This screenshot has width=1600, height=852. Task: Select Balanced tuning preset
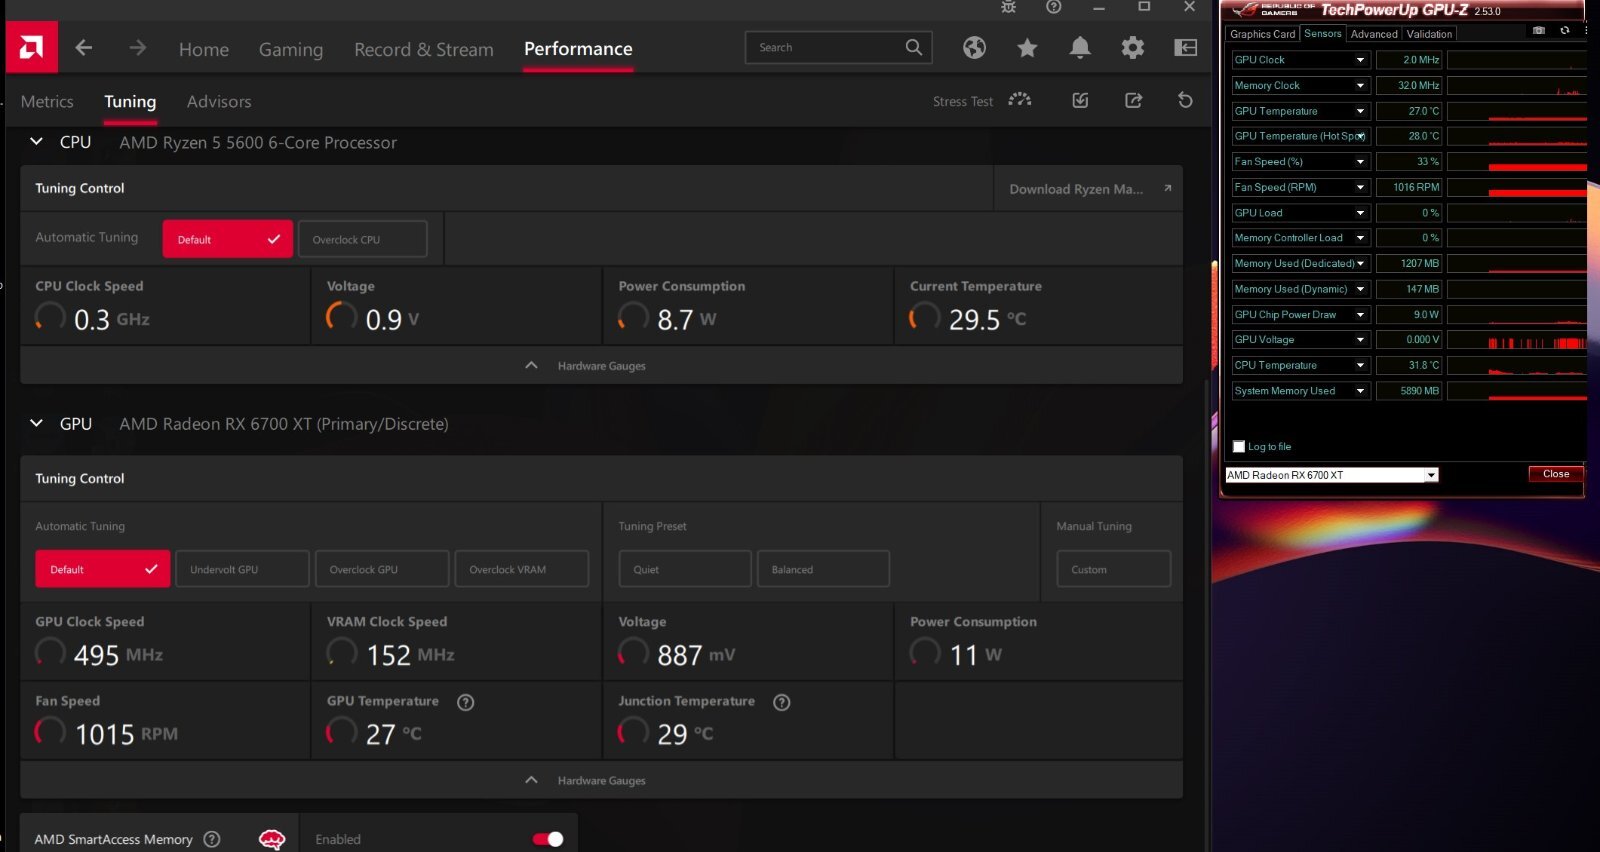point(823,569)
